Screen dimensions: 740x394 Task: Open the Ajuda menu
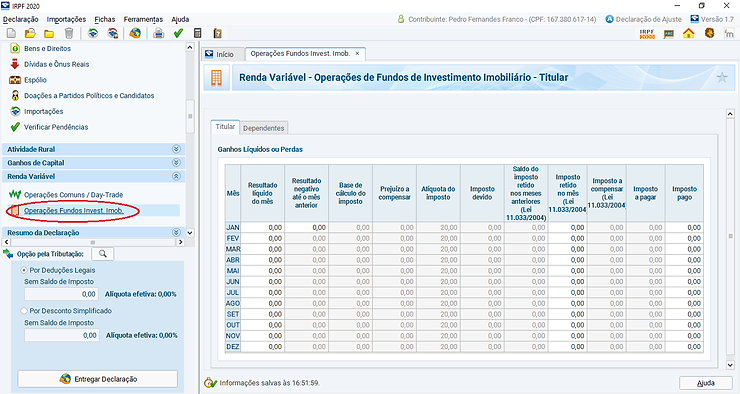tap(180, 19)
